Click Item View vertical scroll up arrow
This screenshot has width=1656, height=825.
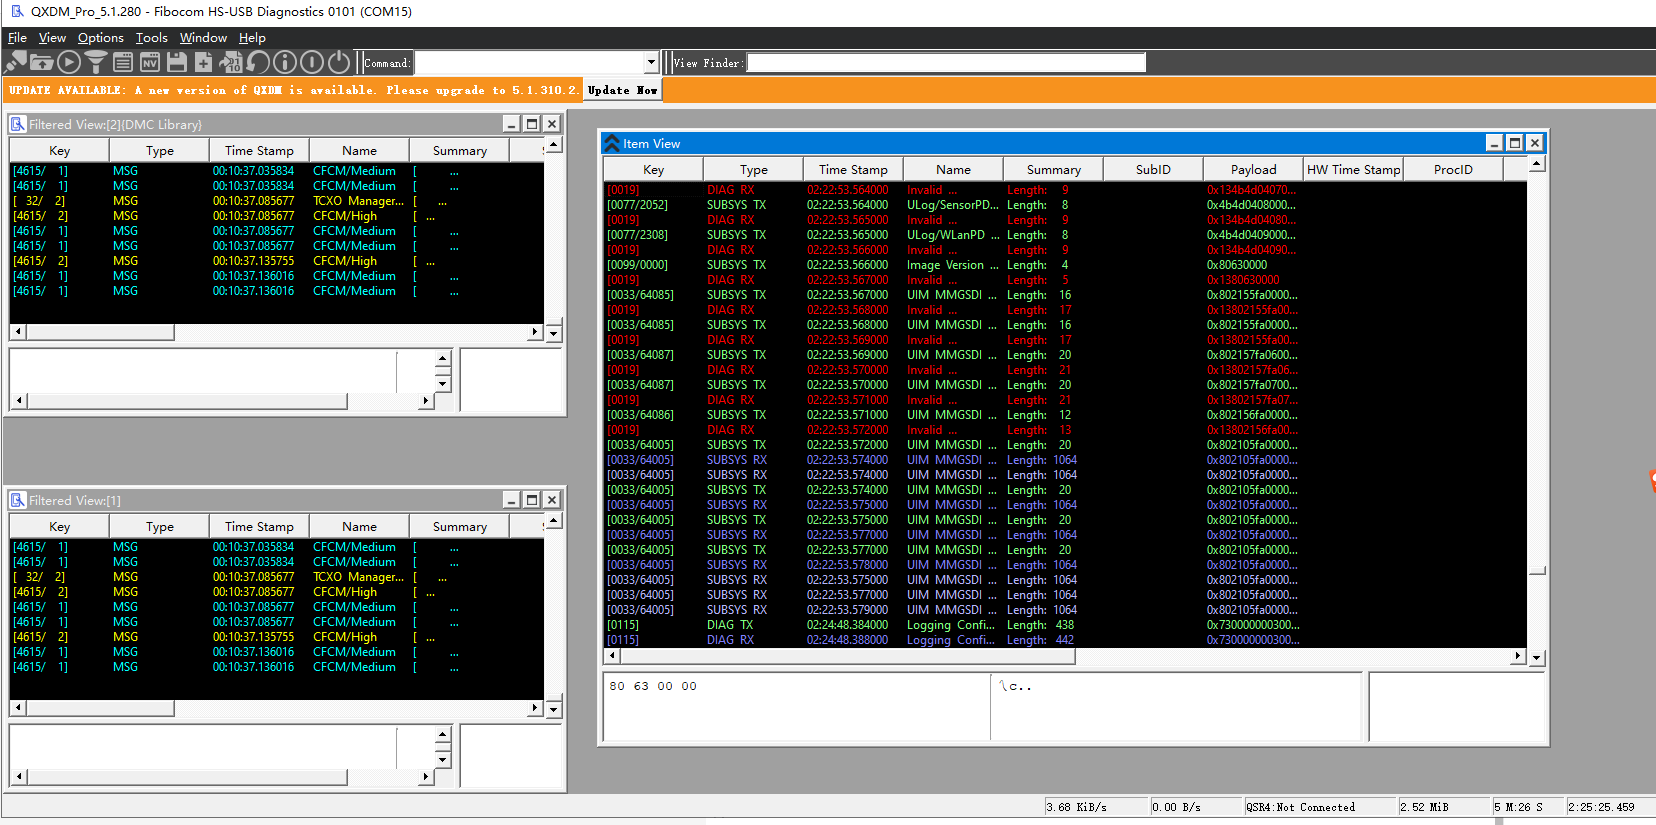tap(1537, 164)
